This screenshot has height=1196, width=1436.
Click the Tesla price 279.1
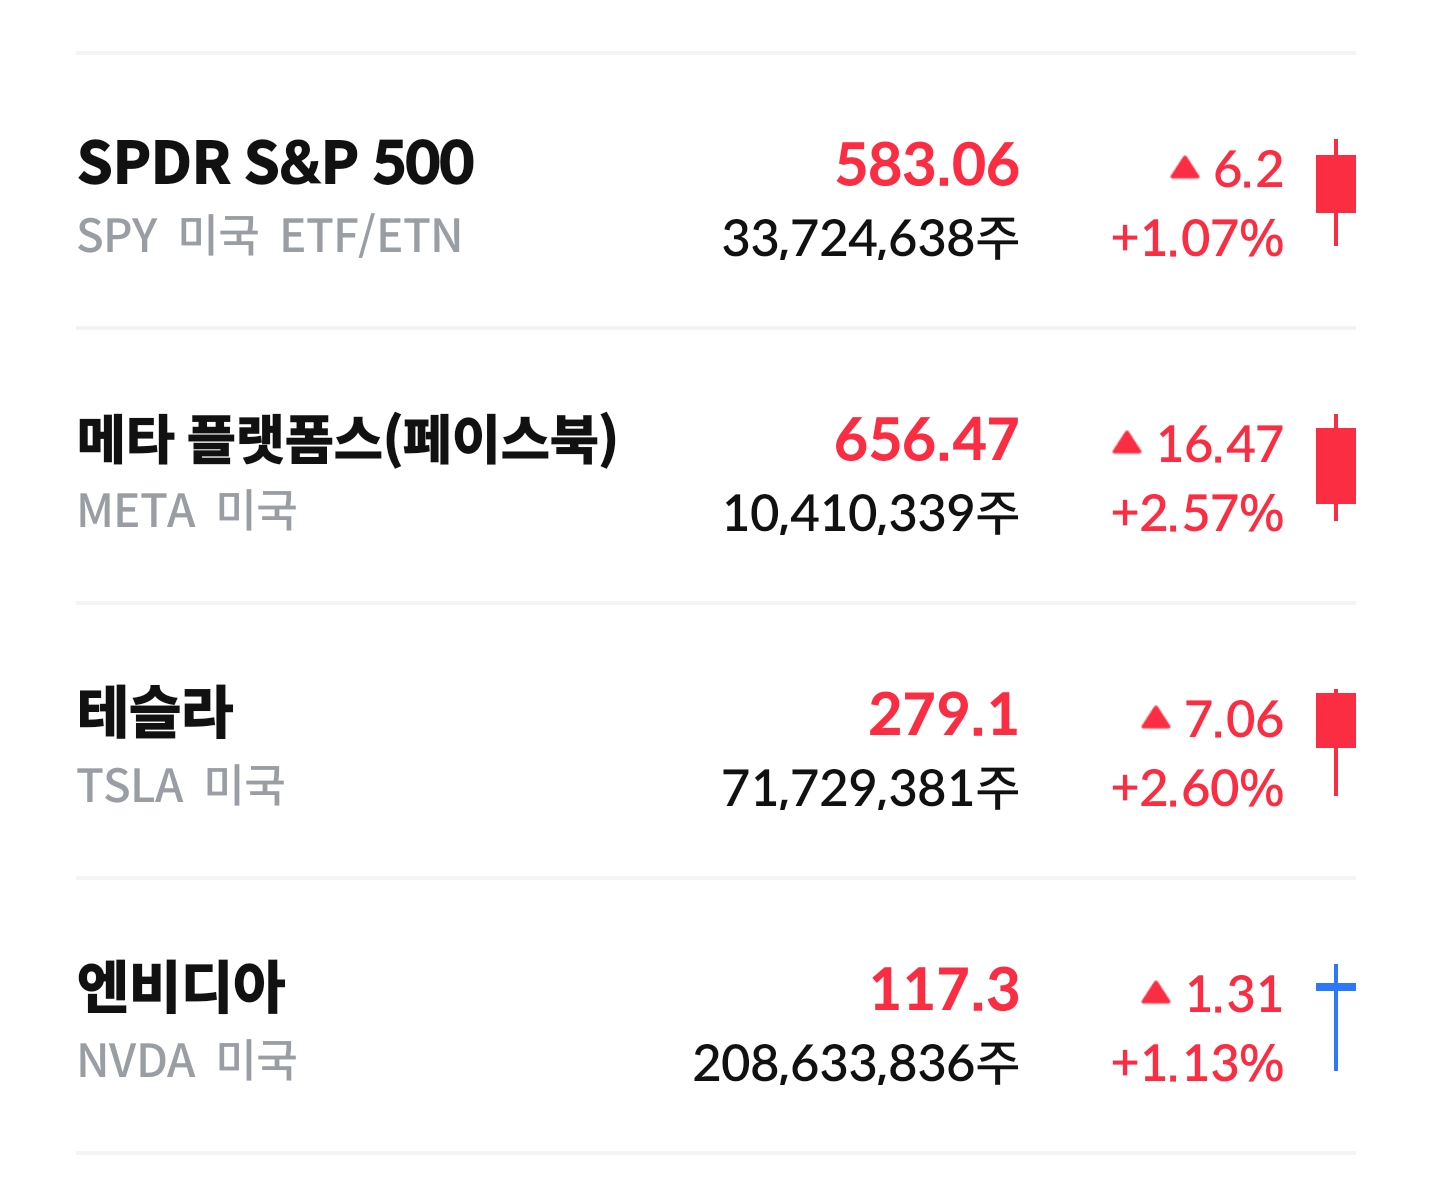click(x=943, y=715)
